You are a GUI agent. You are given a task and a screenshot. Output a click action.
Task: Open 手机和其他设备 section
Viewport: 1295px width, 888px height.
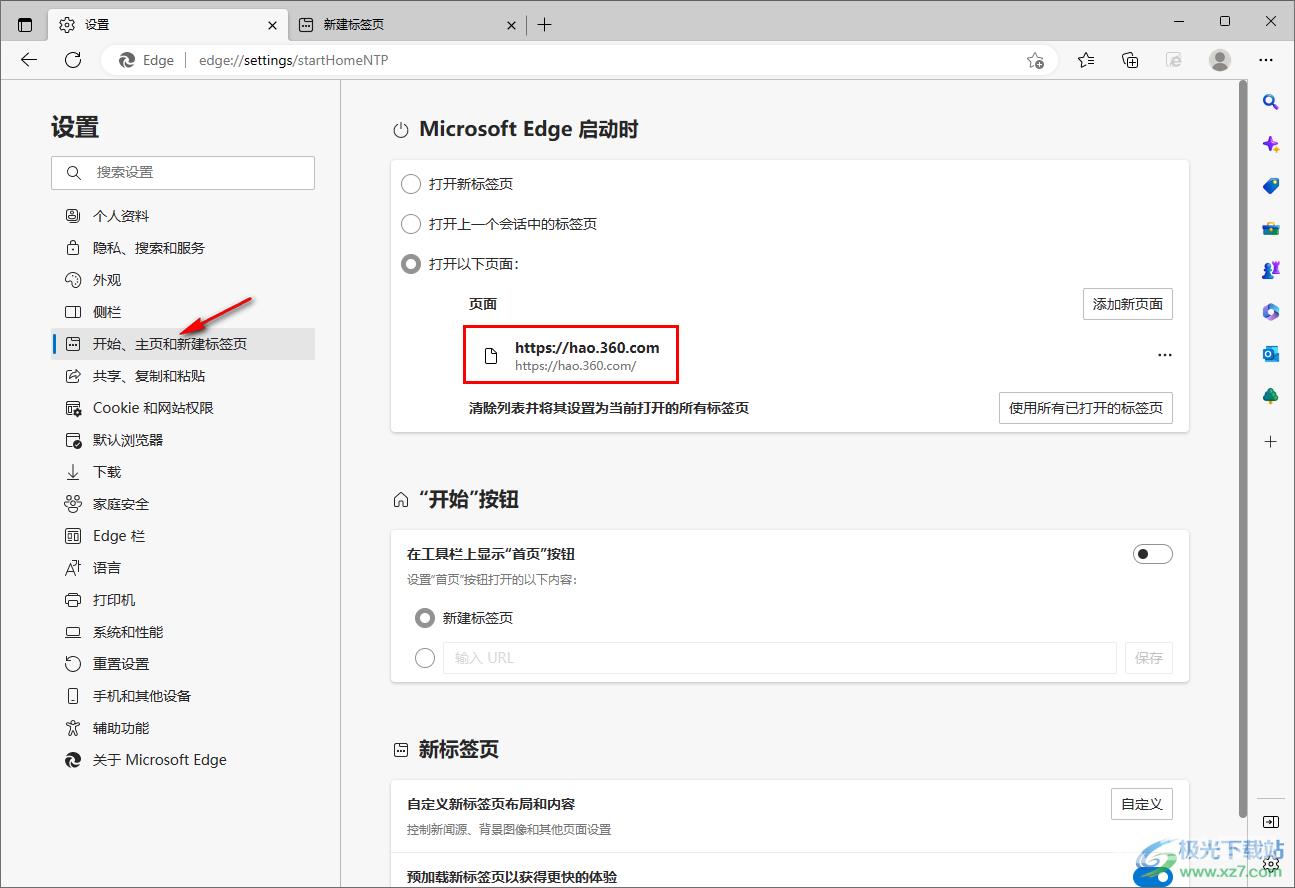point(183,696)
